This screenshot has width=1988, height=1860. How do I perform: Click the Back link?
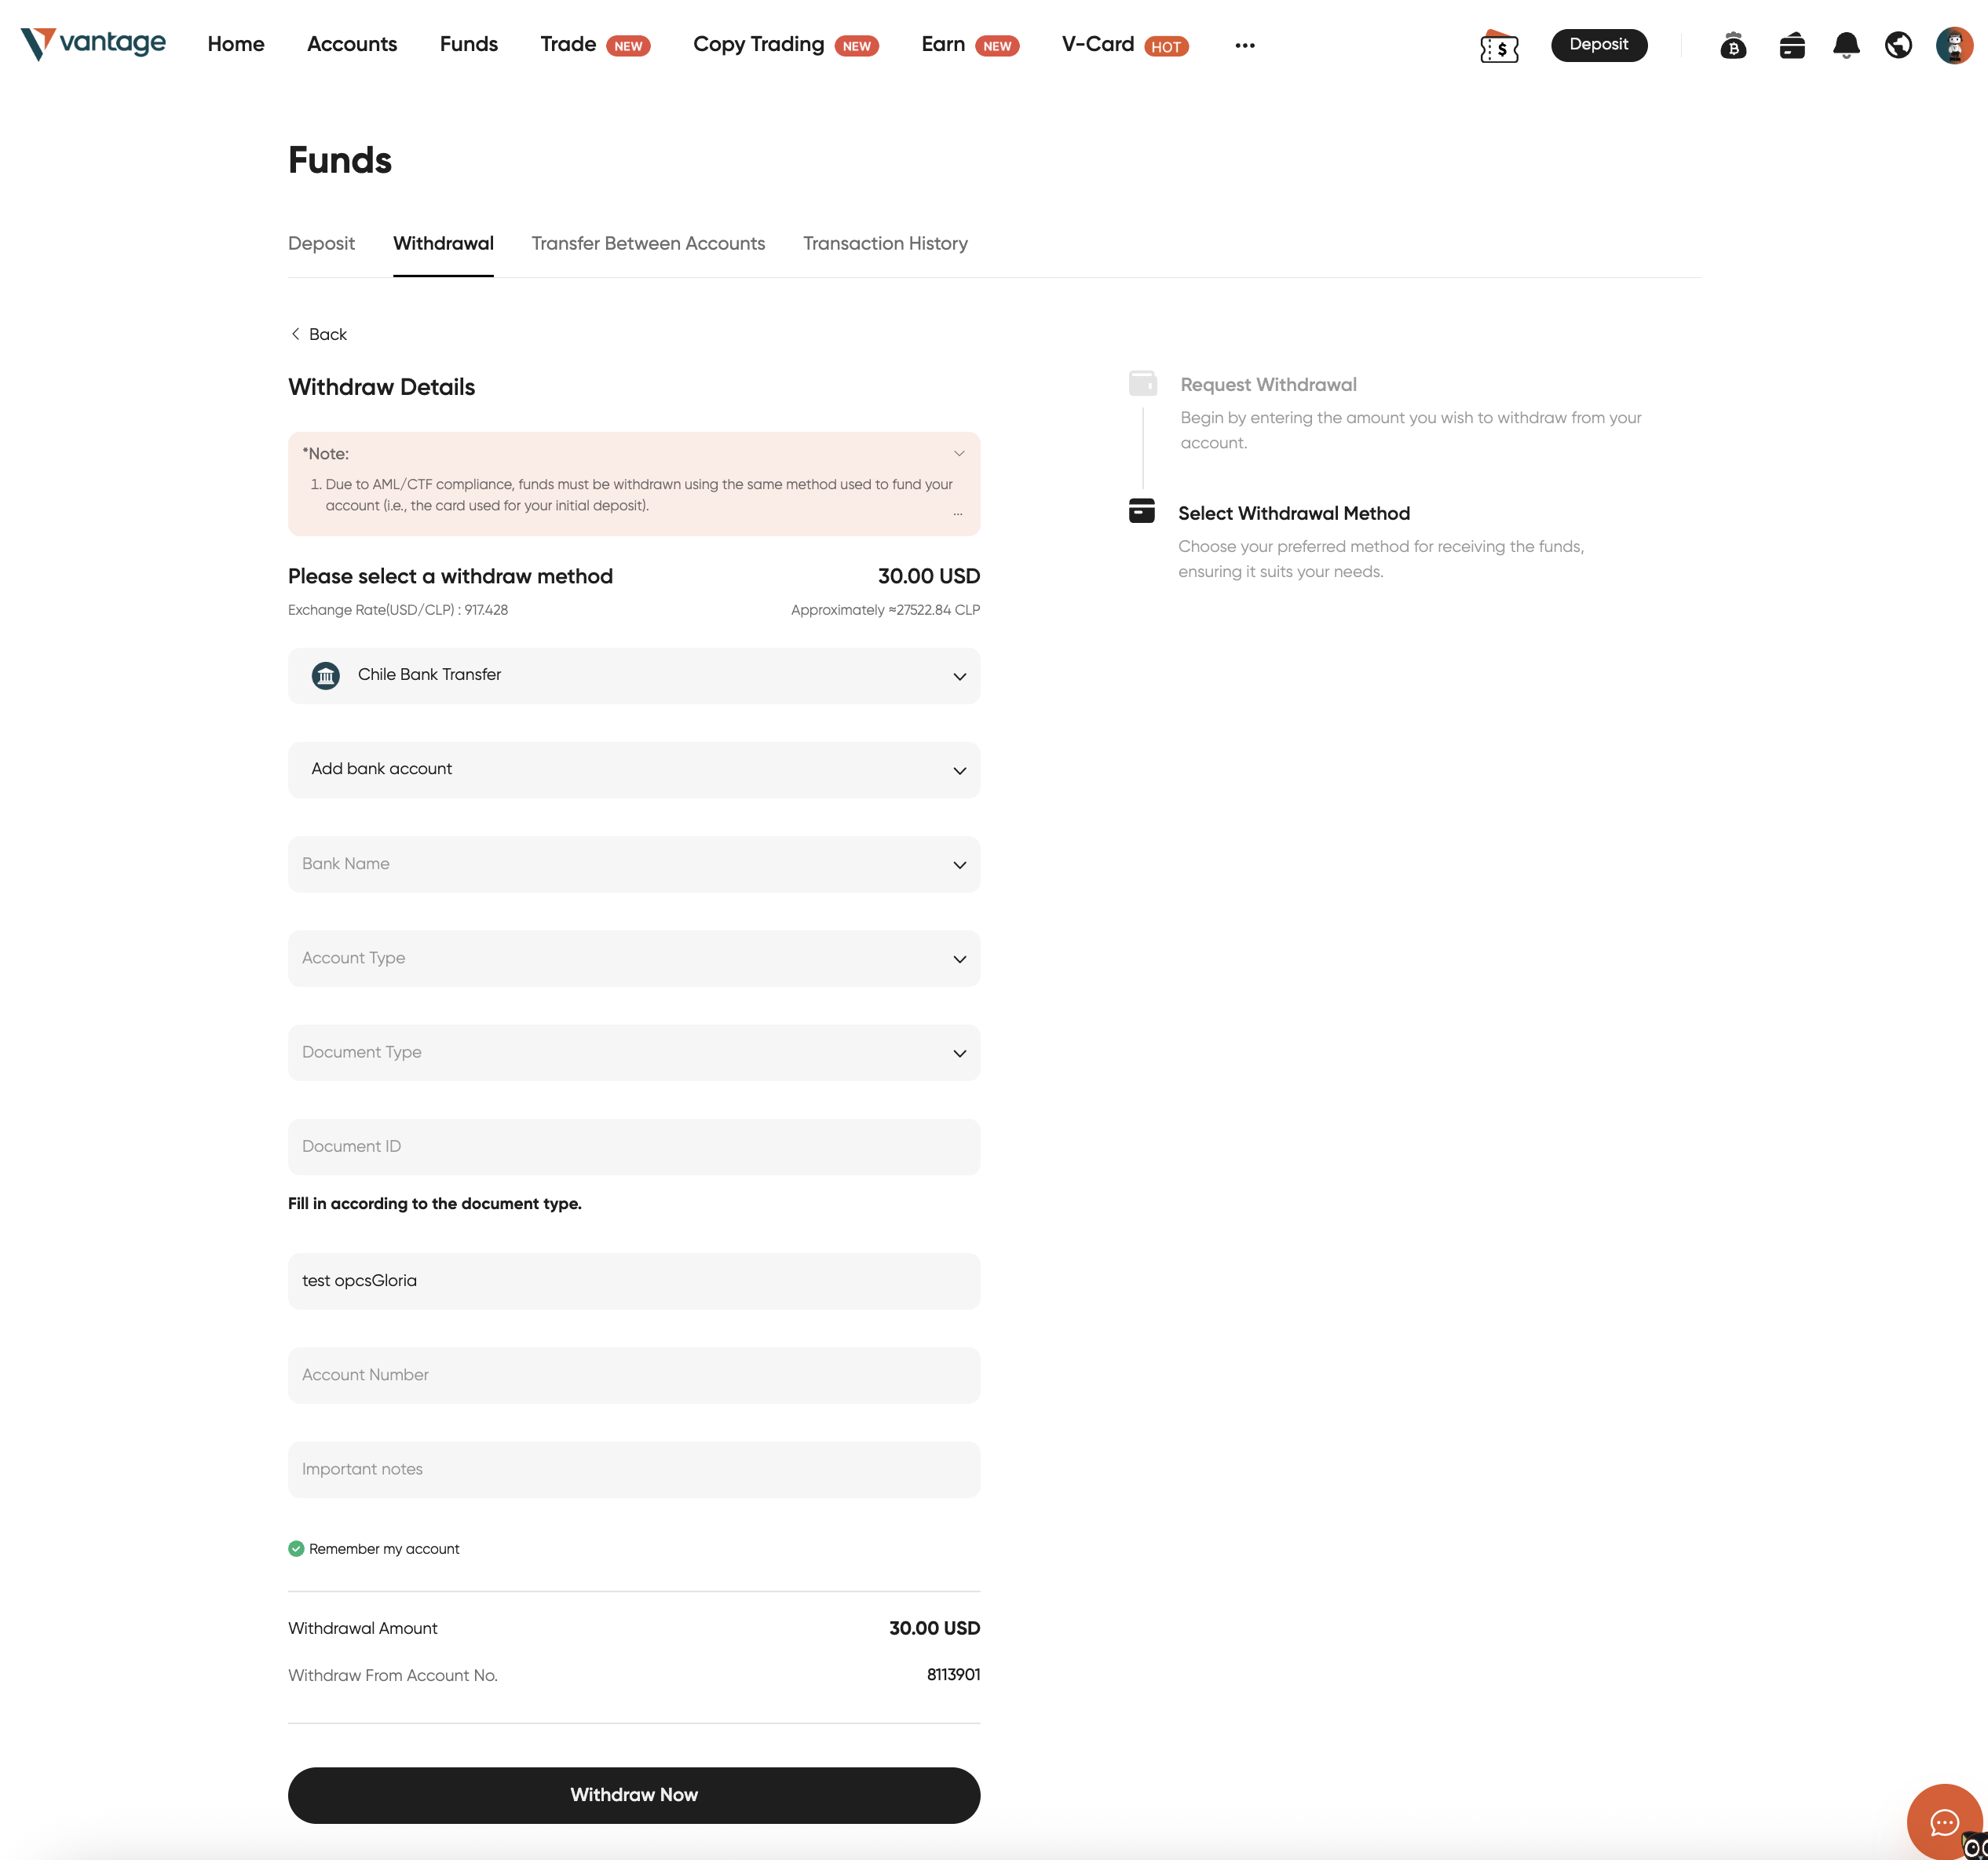[x=318, y=334]
